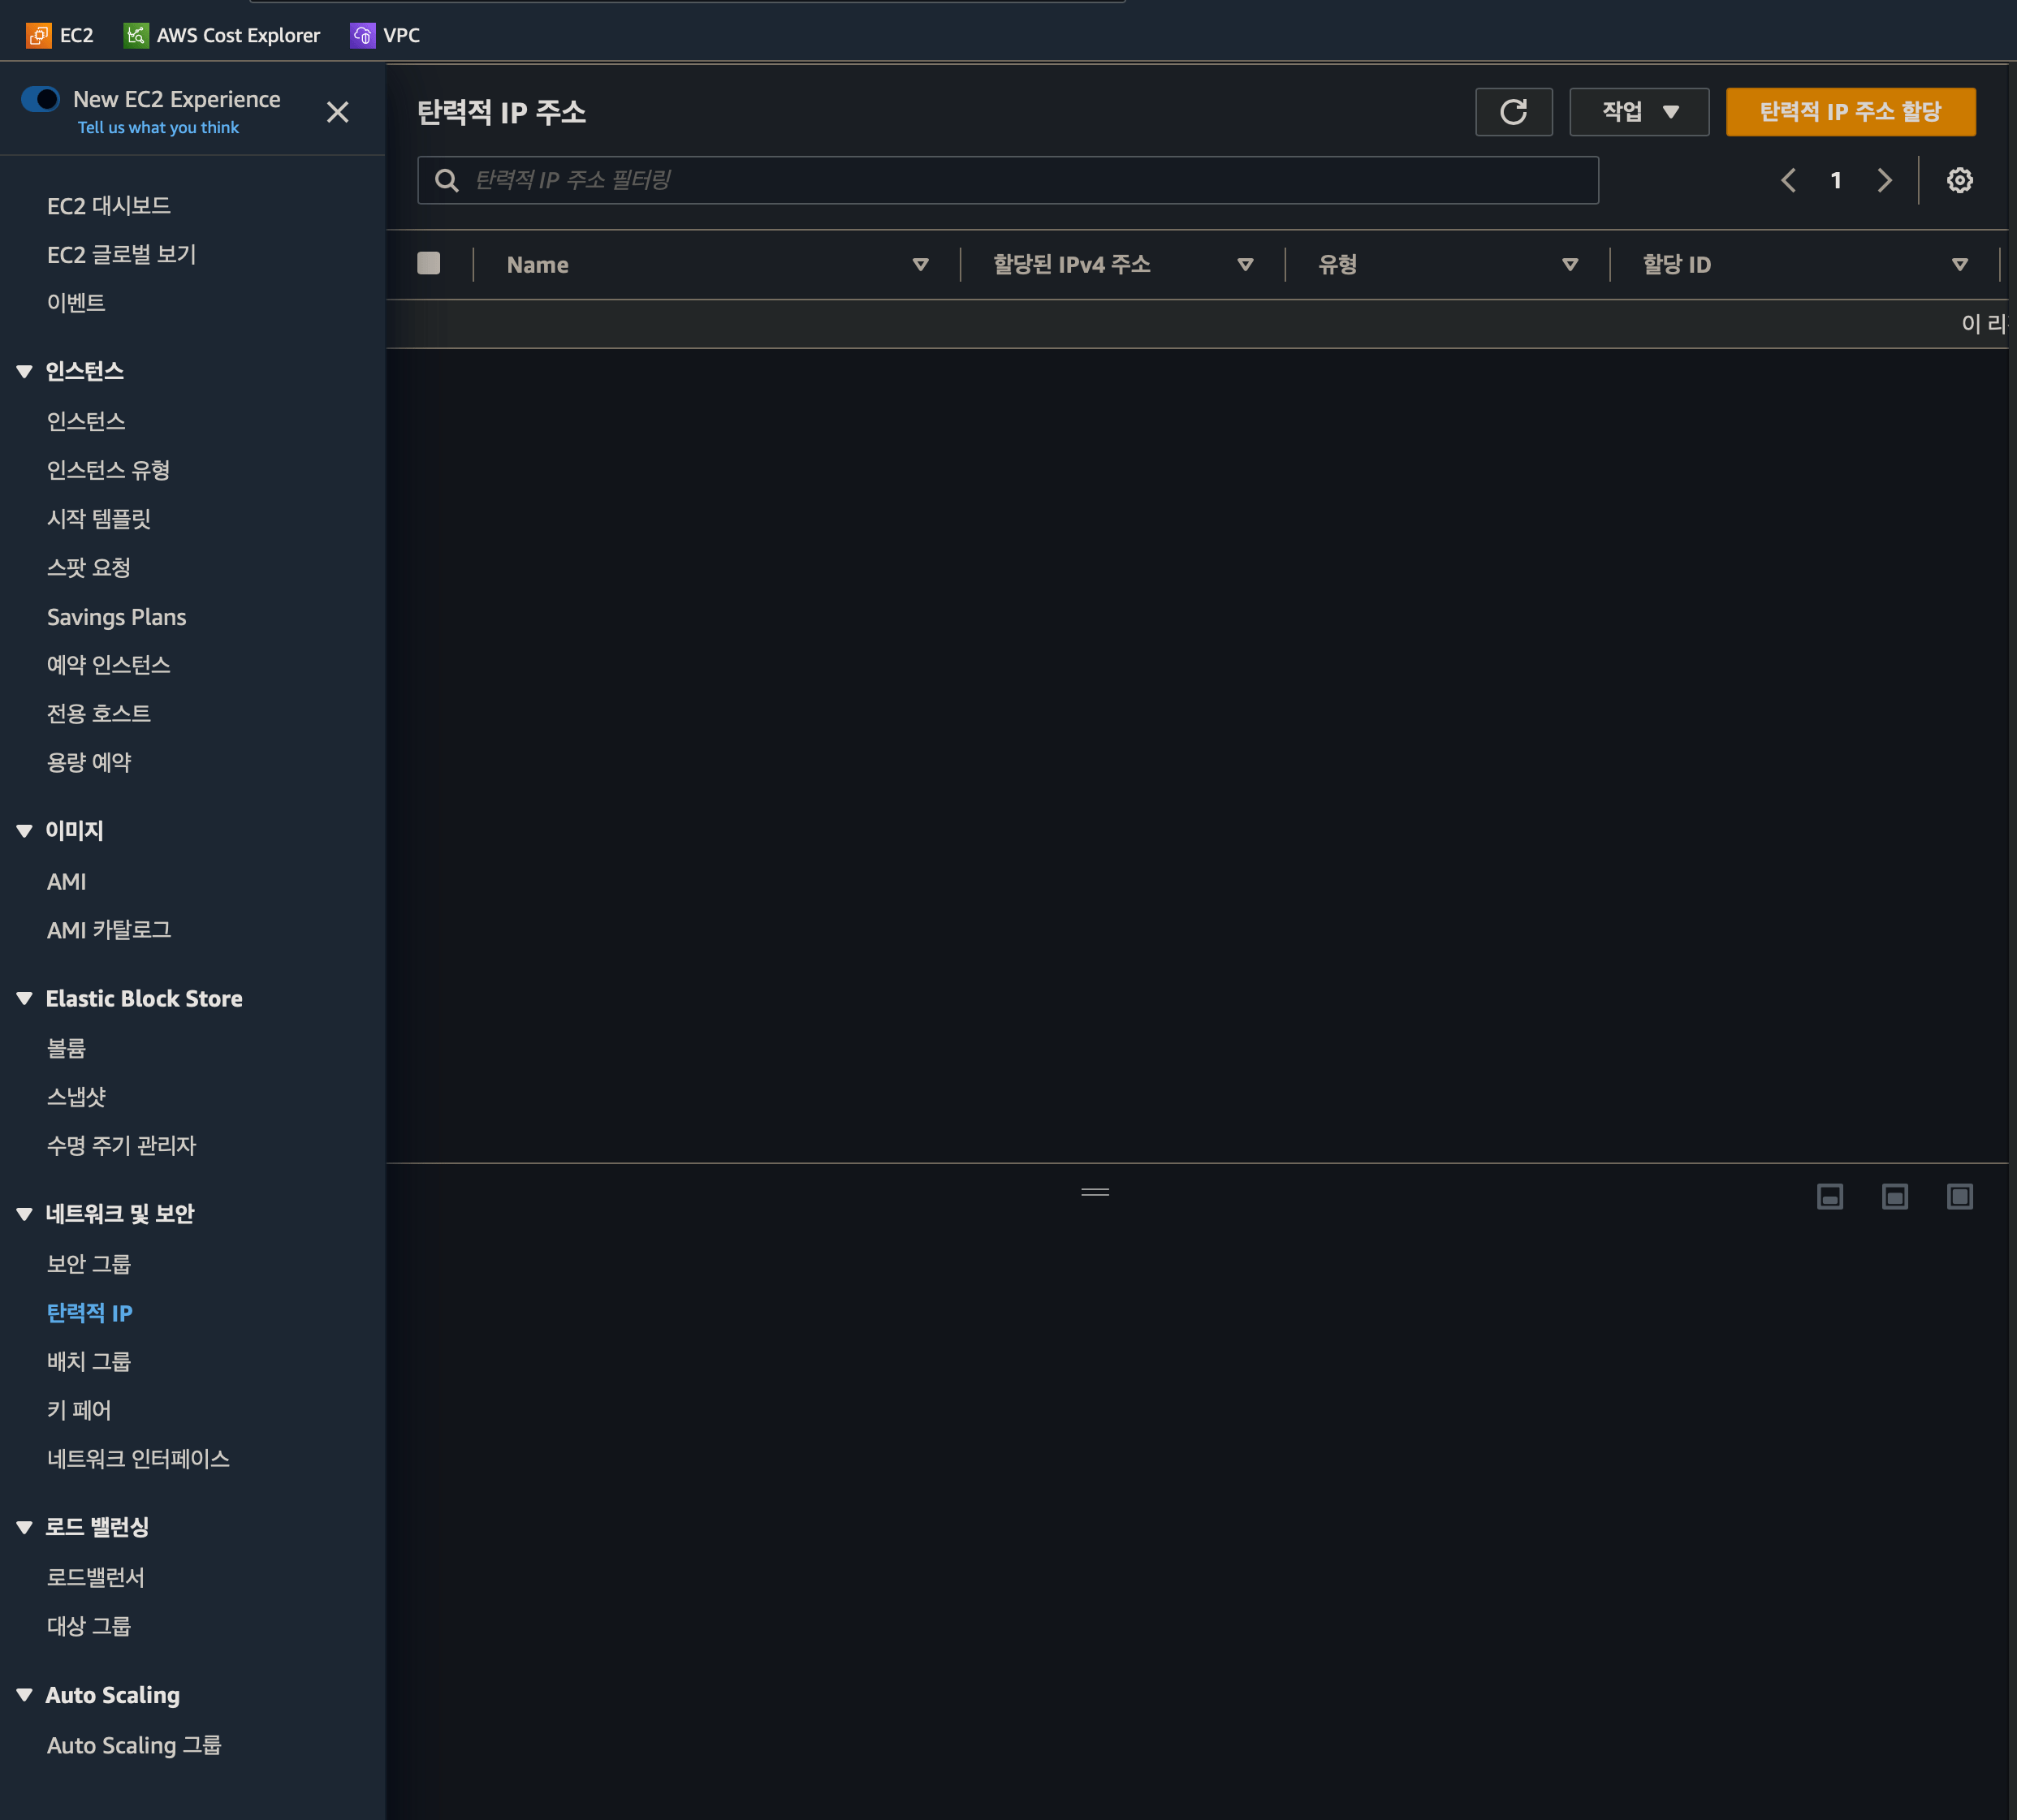Sort by 할당 ID column arrow
The width and height of the screenshot is (2017, 1820).
click(1959, 265)
